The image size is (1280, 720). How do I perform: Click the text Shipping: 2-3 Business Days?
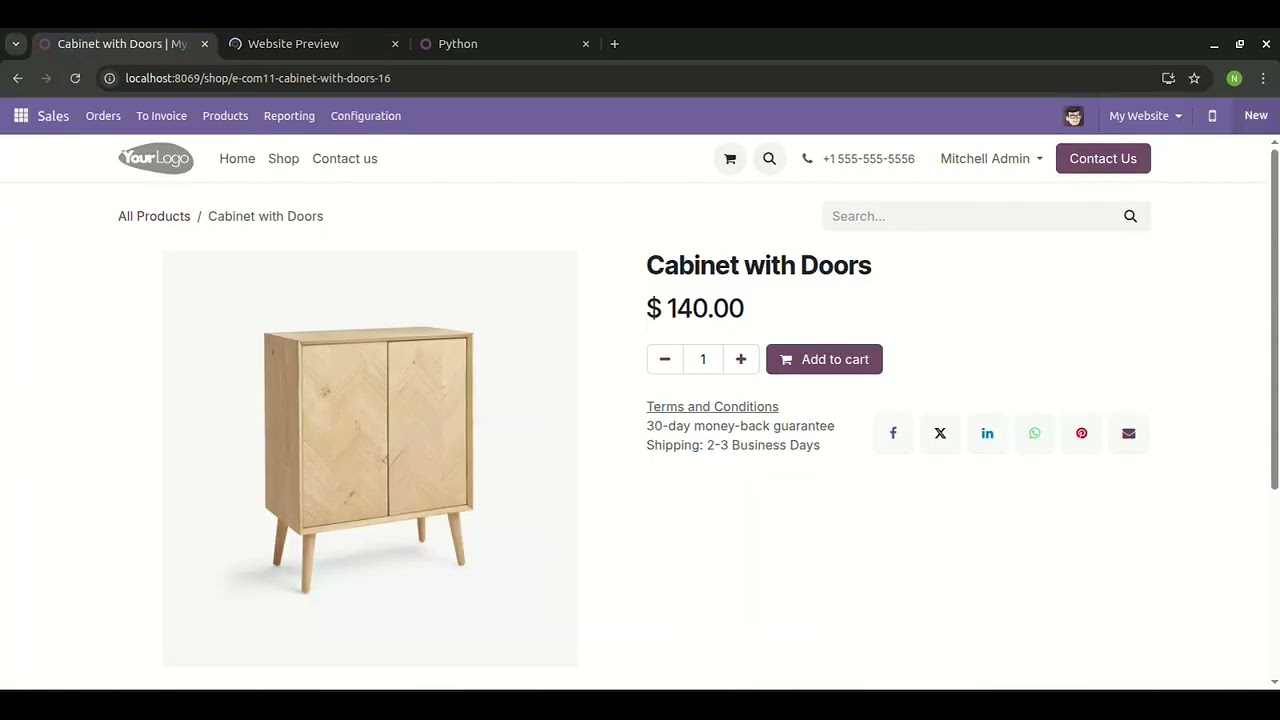coord(733,445)
